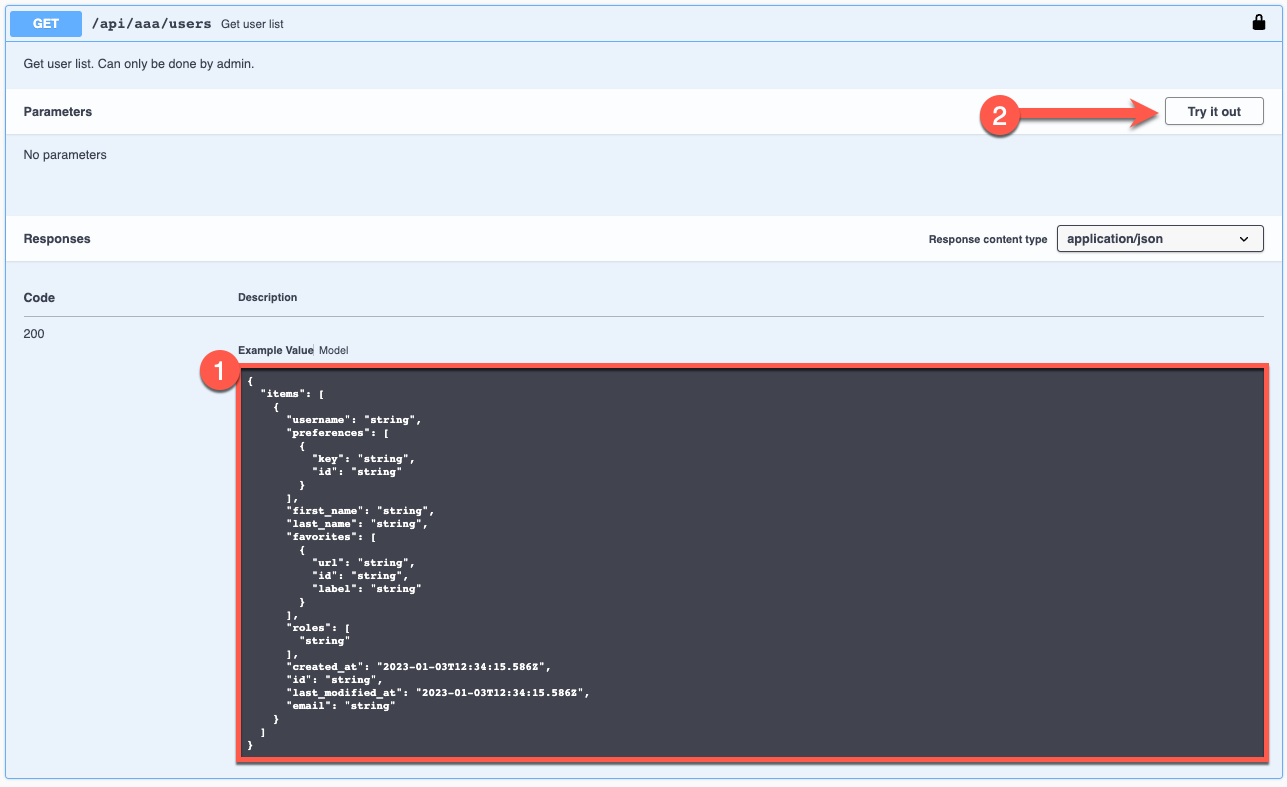Click the "username" line in the JSON
Image resolution: width=1287 pixels, height=787 pixels.
click(x=354, y=420)
